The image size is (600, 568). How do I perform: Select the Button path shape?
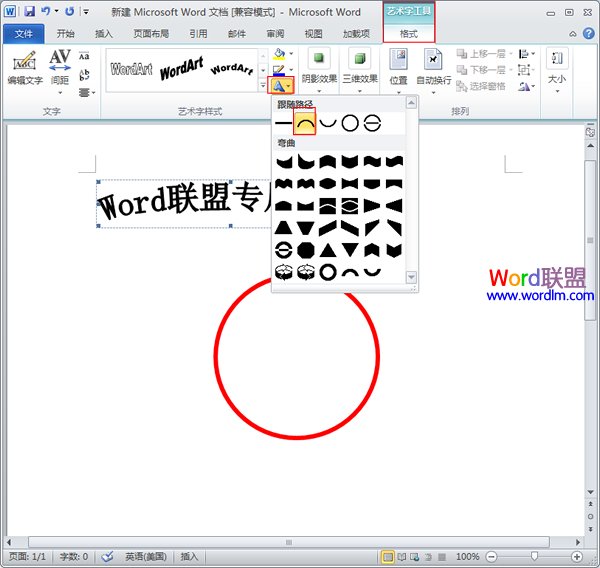(x=372, y=123)
